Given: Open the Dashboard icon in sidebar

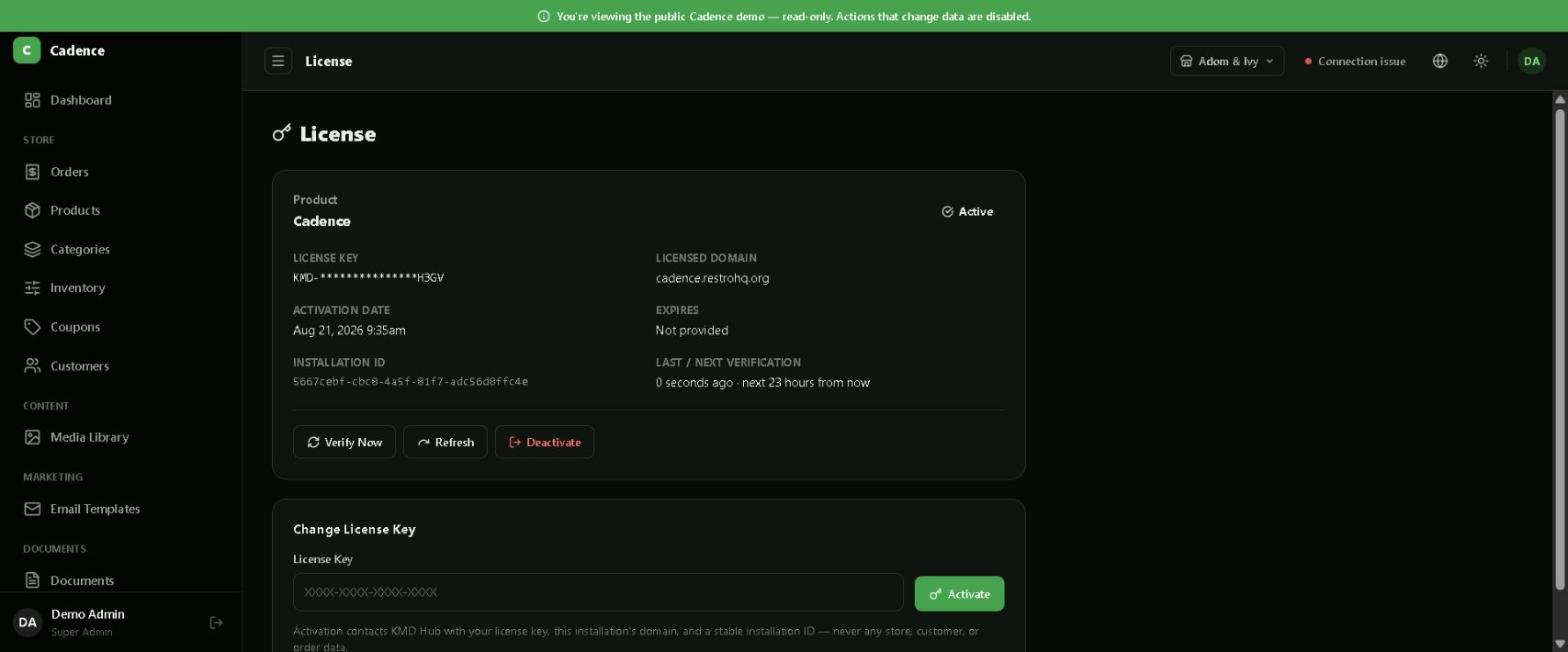Looking at the screenshot, I should (32, 100).
